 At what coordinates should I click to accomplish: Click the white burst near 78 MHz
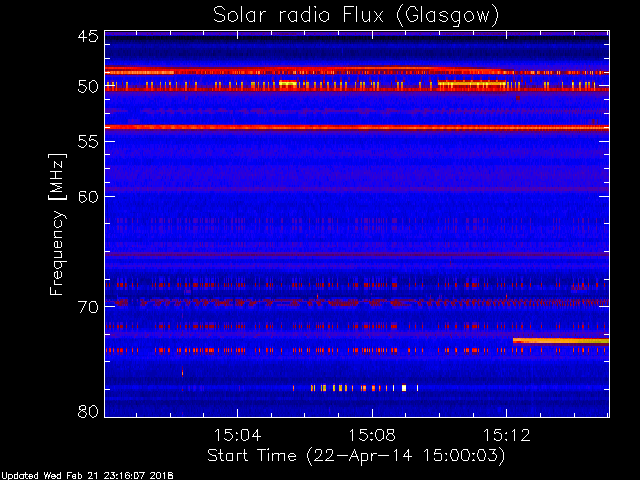click(404, 388)
